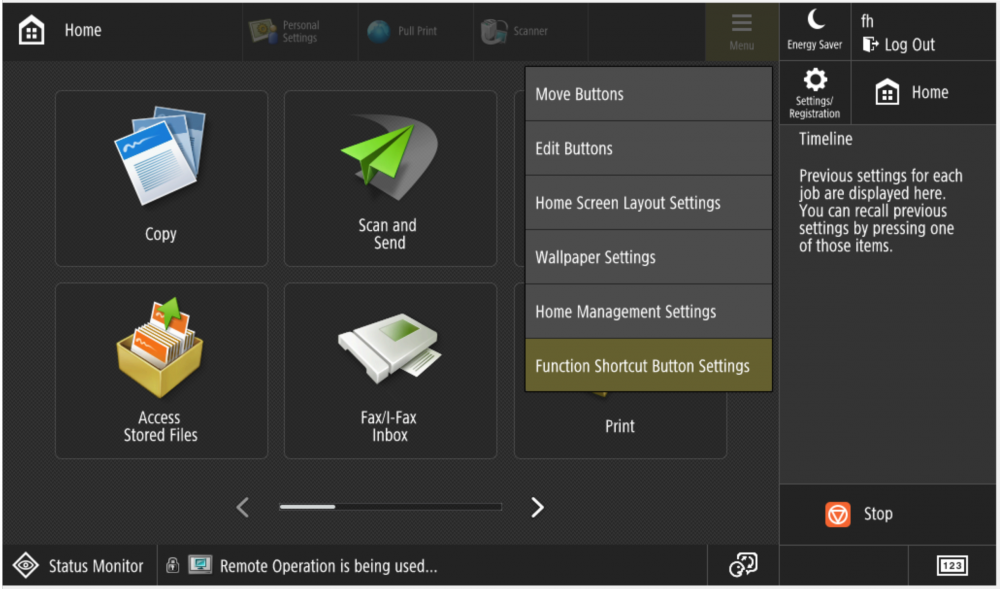Choose Wallpaper Settings menu entry
The image size is (1000, 589).
click(648, 257)
